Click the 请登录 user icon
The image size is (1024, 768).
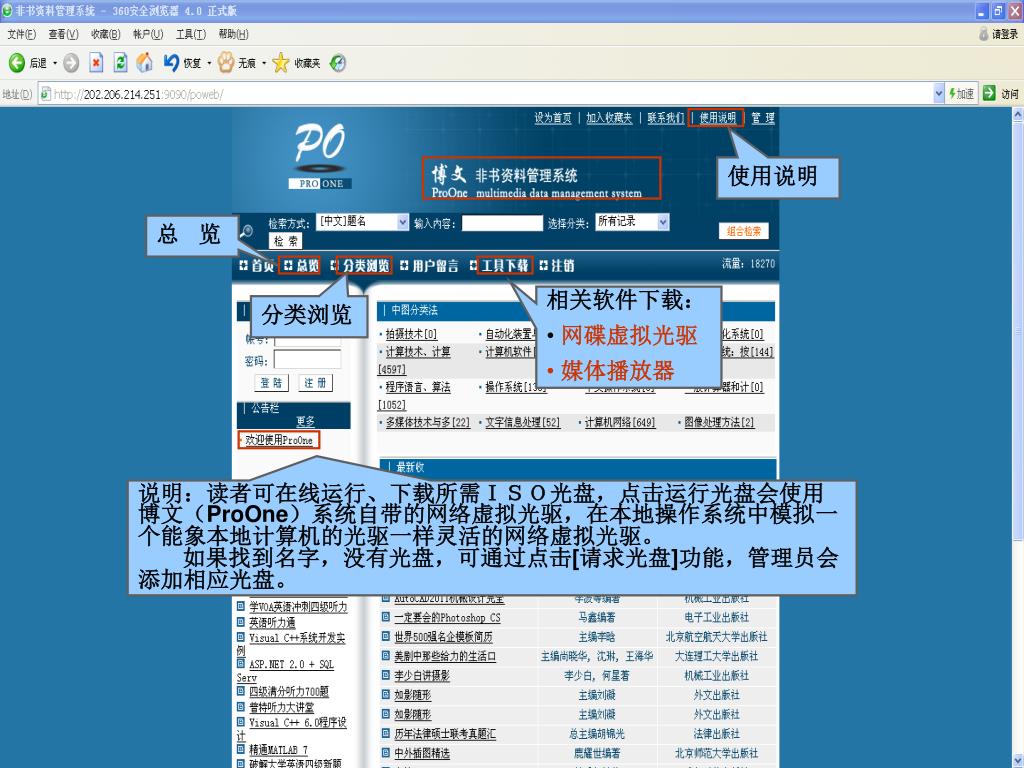coord(984,34)
